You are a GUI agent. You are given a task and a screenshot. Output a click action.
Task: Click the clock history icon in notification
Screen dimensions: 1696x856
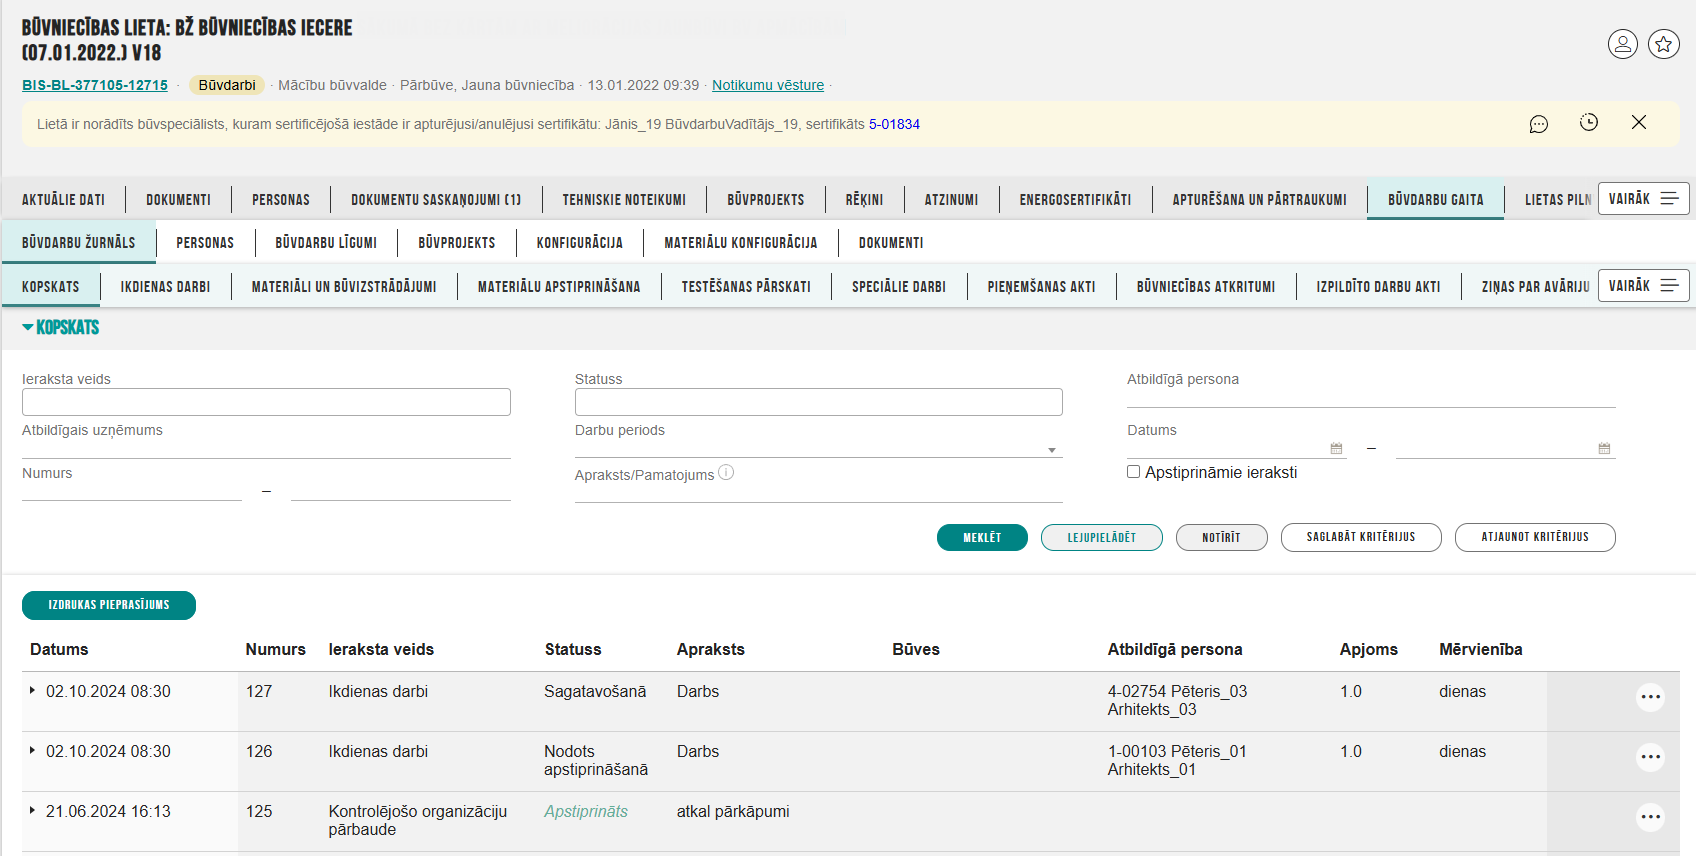click(1588, 122)
